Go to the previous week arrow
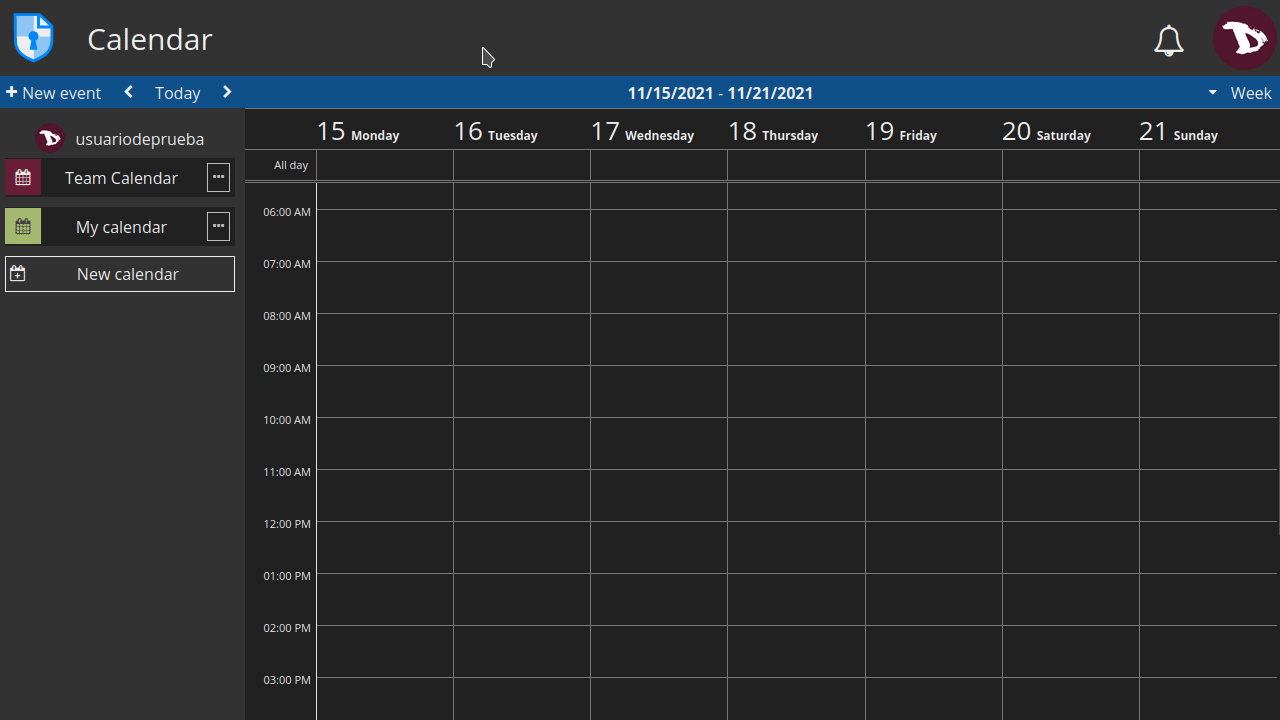Image resolution: width=1280 pixels, height=720 pixels. [x=129, y=92]
